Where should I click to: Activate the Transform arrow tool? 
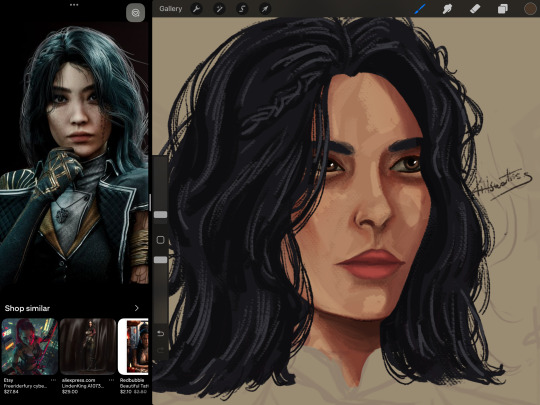click(265, 9)
